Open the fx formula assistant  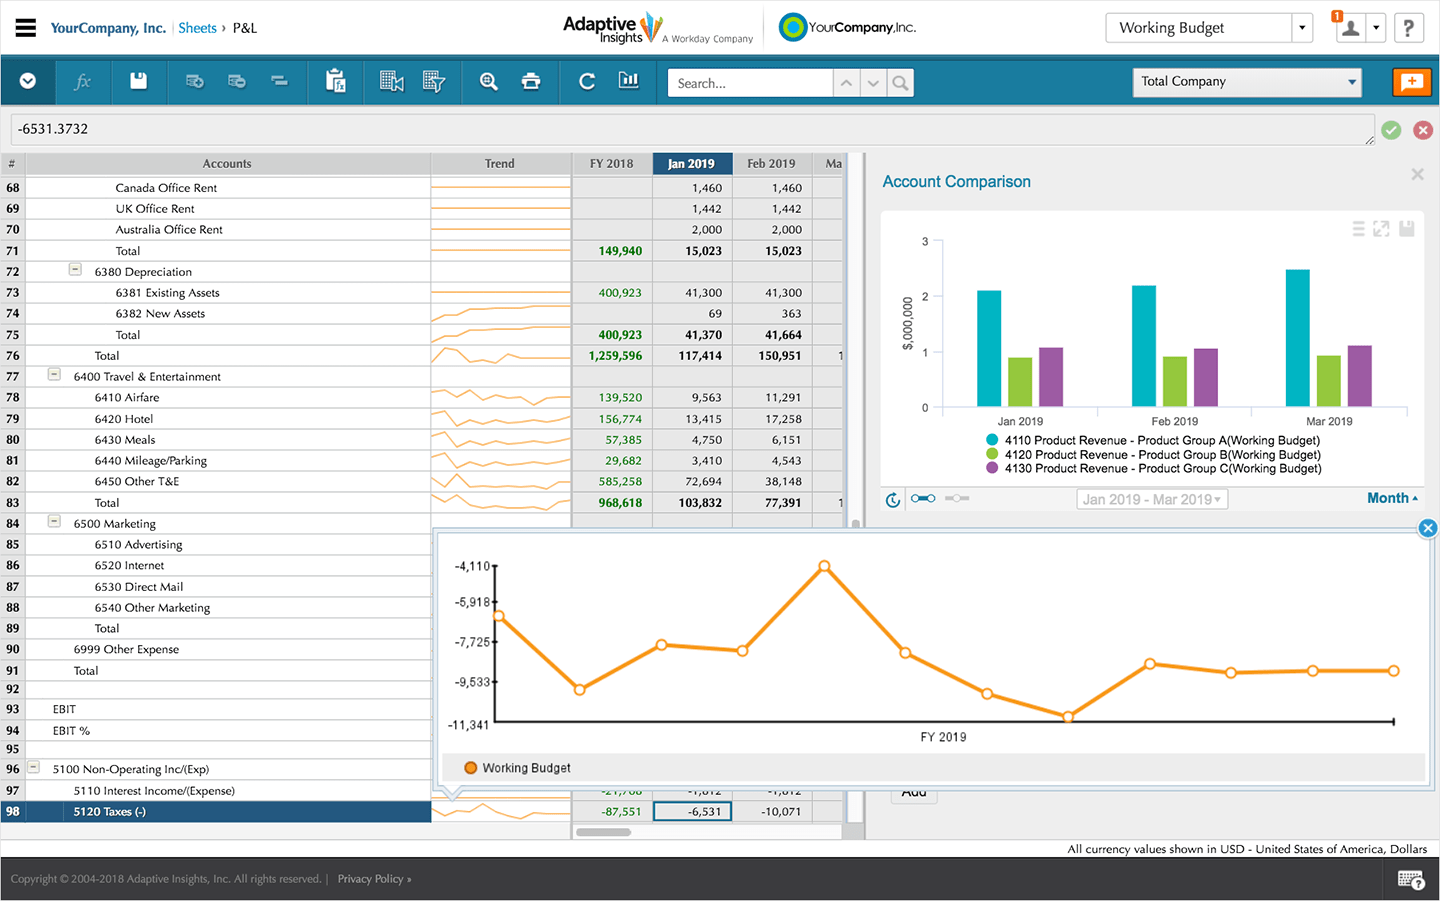[83, 81]
